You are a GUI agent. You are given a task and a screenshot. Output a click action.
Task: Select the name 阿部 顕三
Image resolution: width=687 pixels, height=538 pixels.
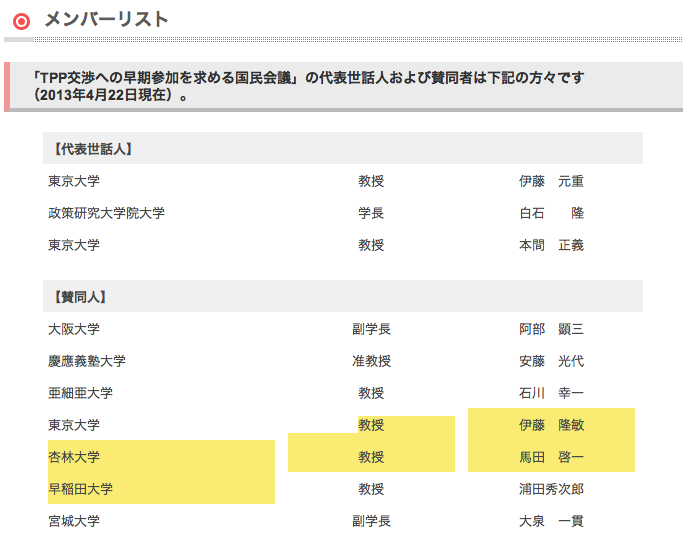[x=551, y=329]
